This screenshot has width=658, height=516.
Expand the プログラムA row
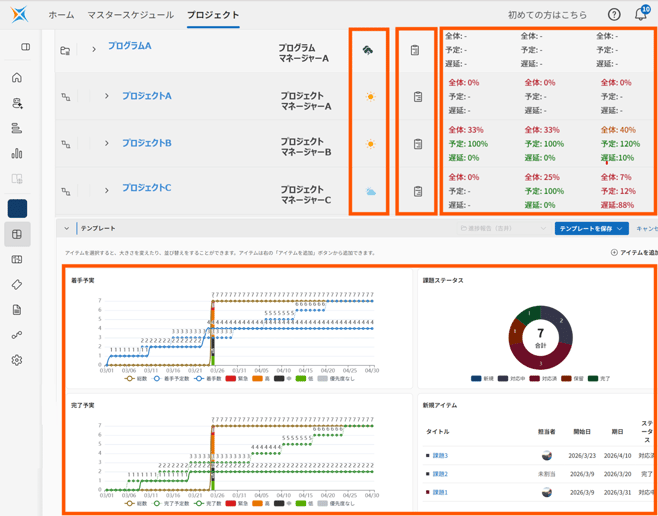pyautogui.click(x=94, y=49)
